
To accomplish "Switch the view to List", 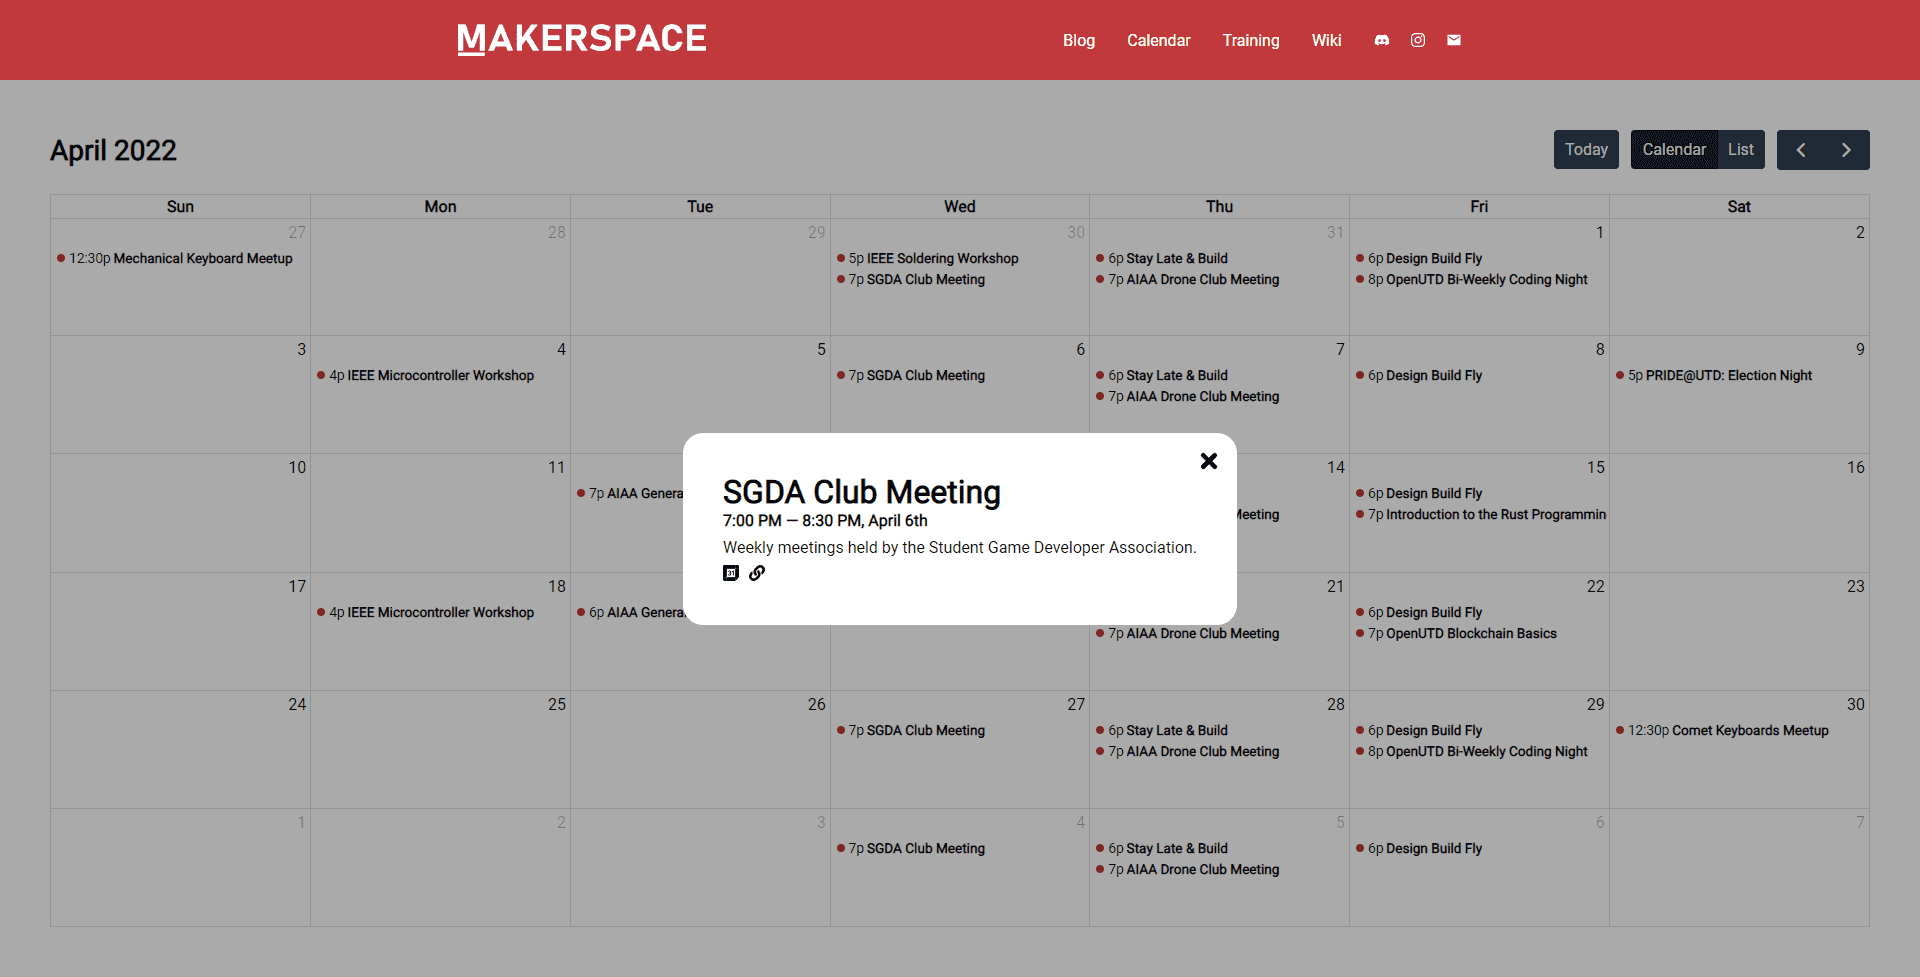I will [x=1740, y=149].
